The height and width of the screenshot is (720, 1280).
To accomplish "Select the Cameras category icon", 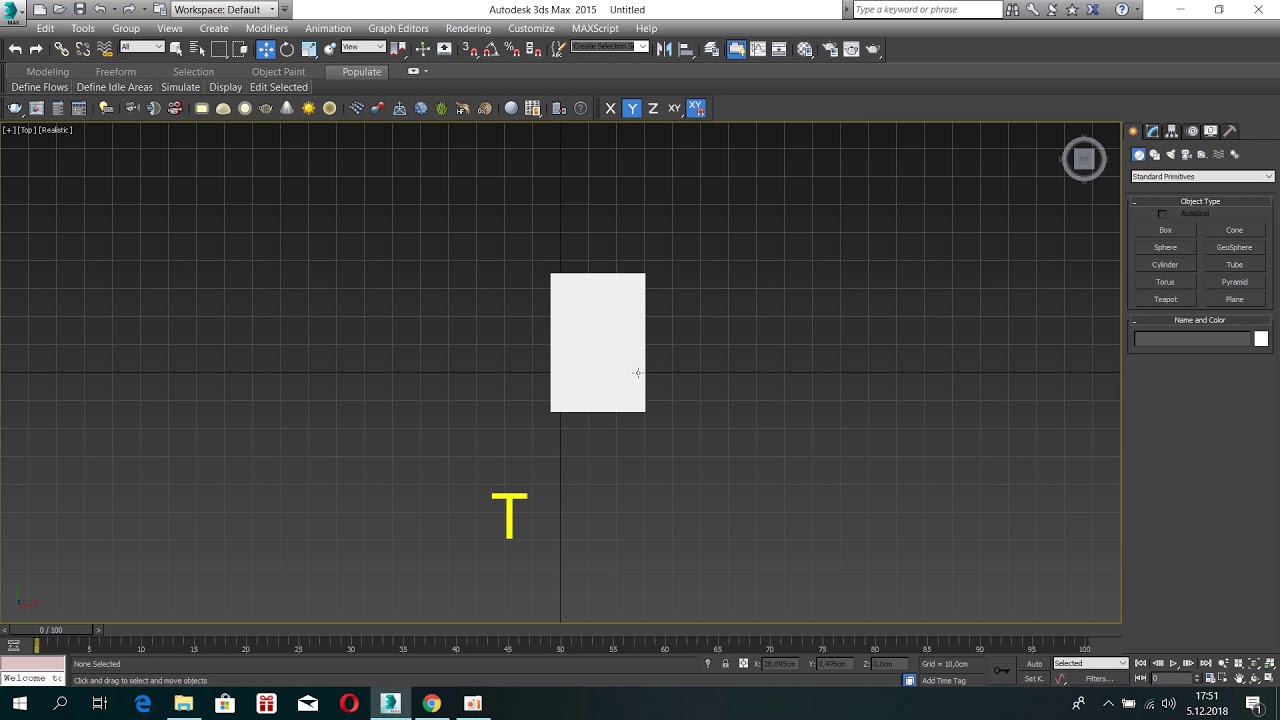I will pyautogui.click(x=1187, y=155).
